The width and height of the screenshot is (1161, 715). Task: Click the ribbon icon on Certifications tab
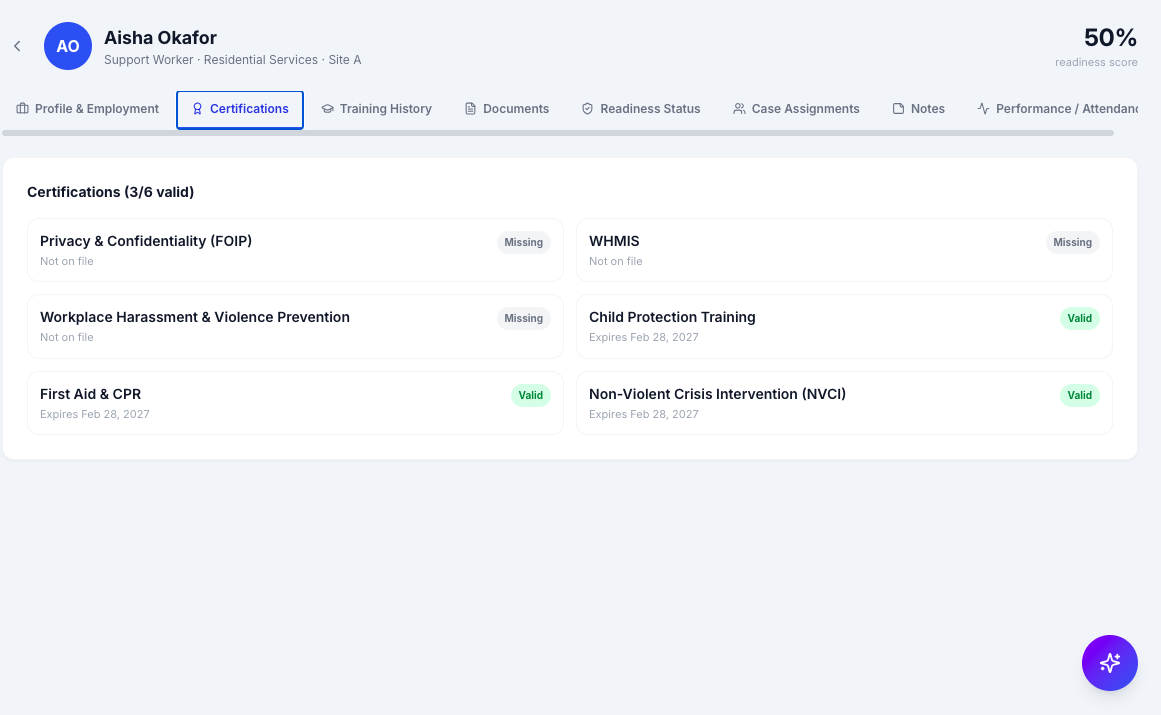(x=197, y=109)
